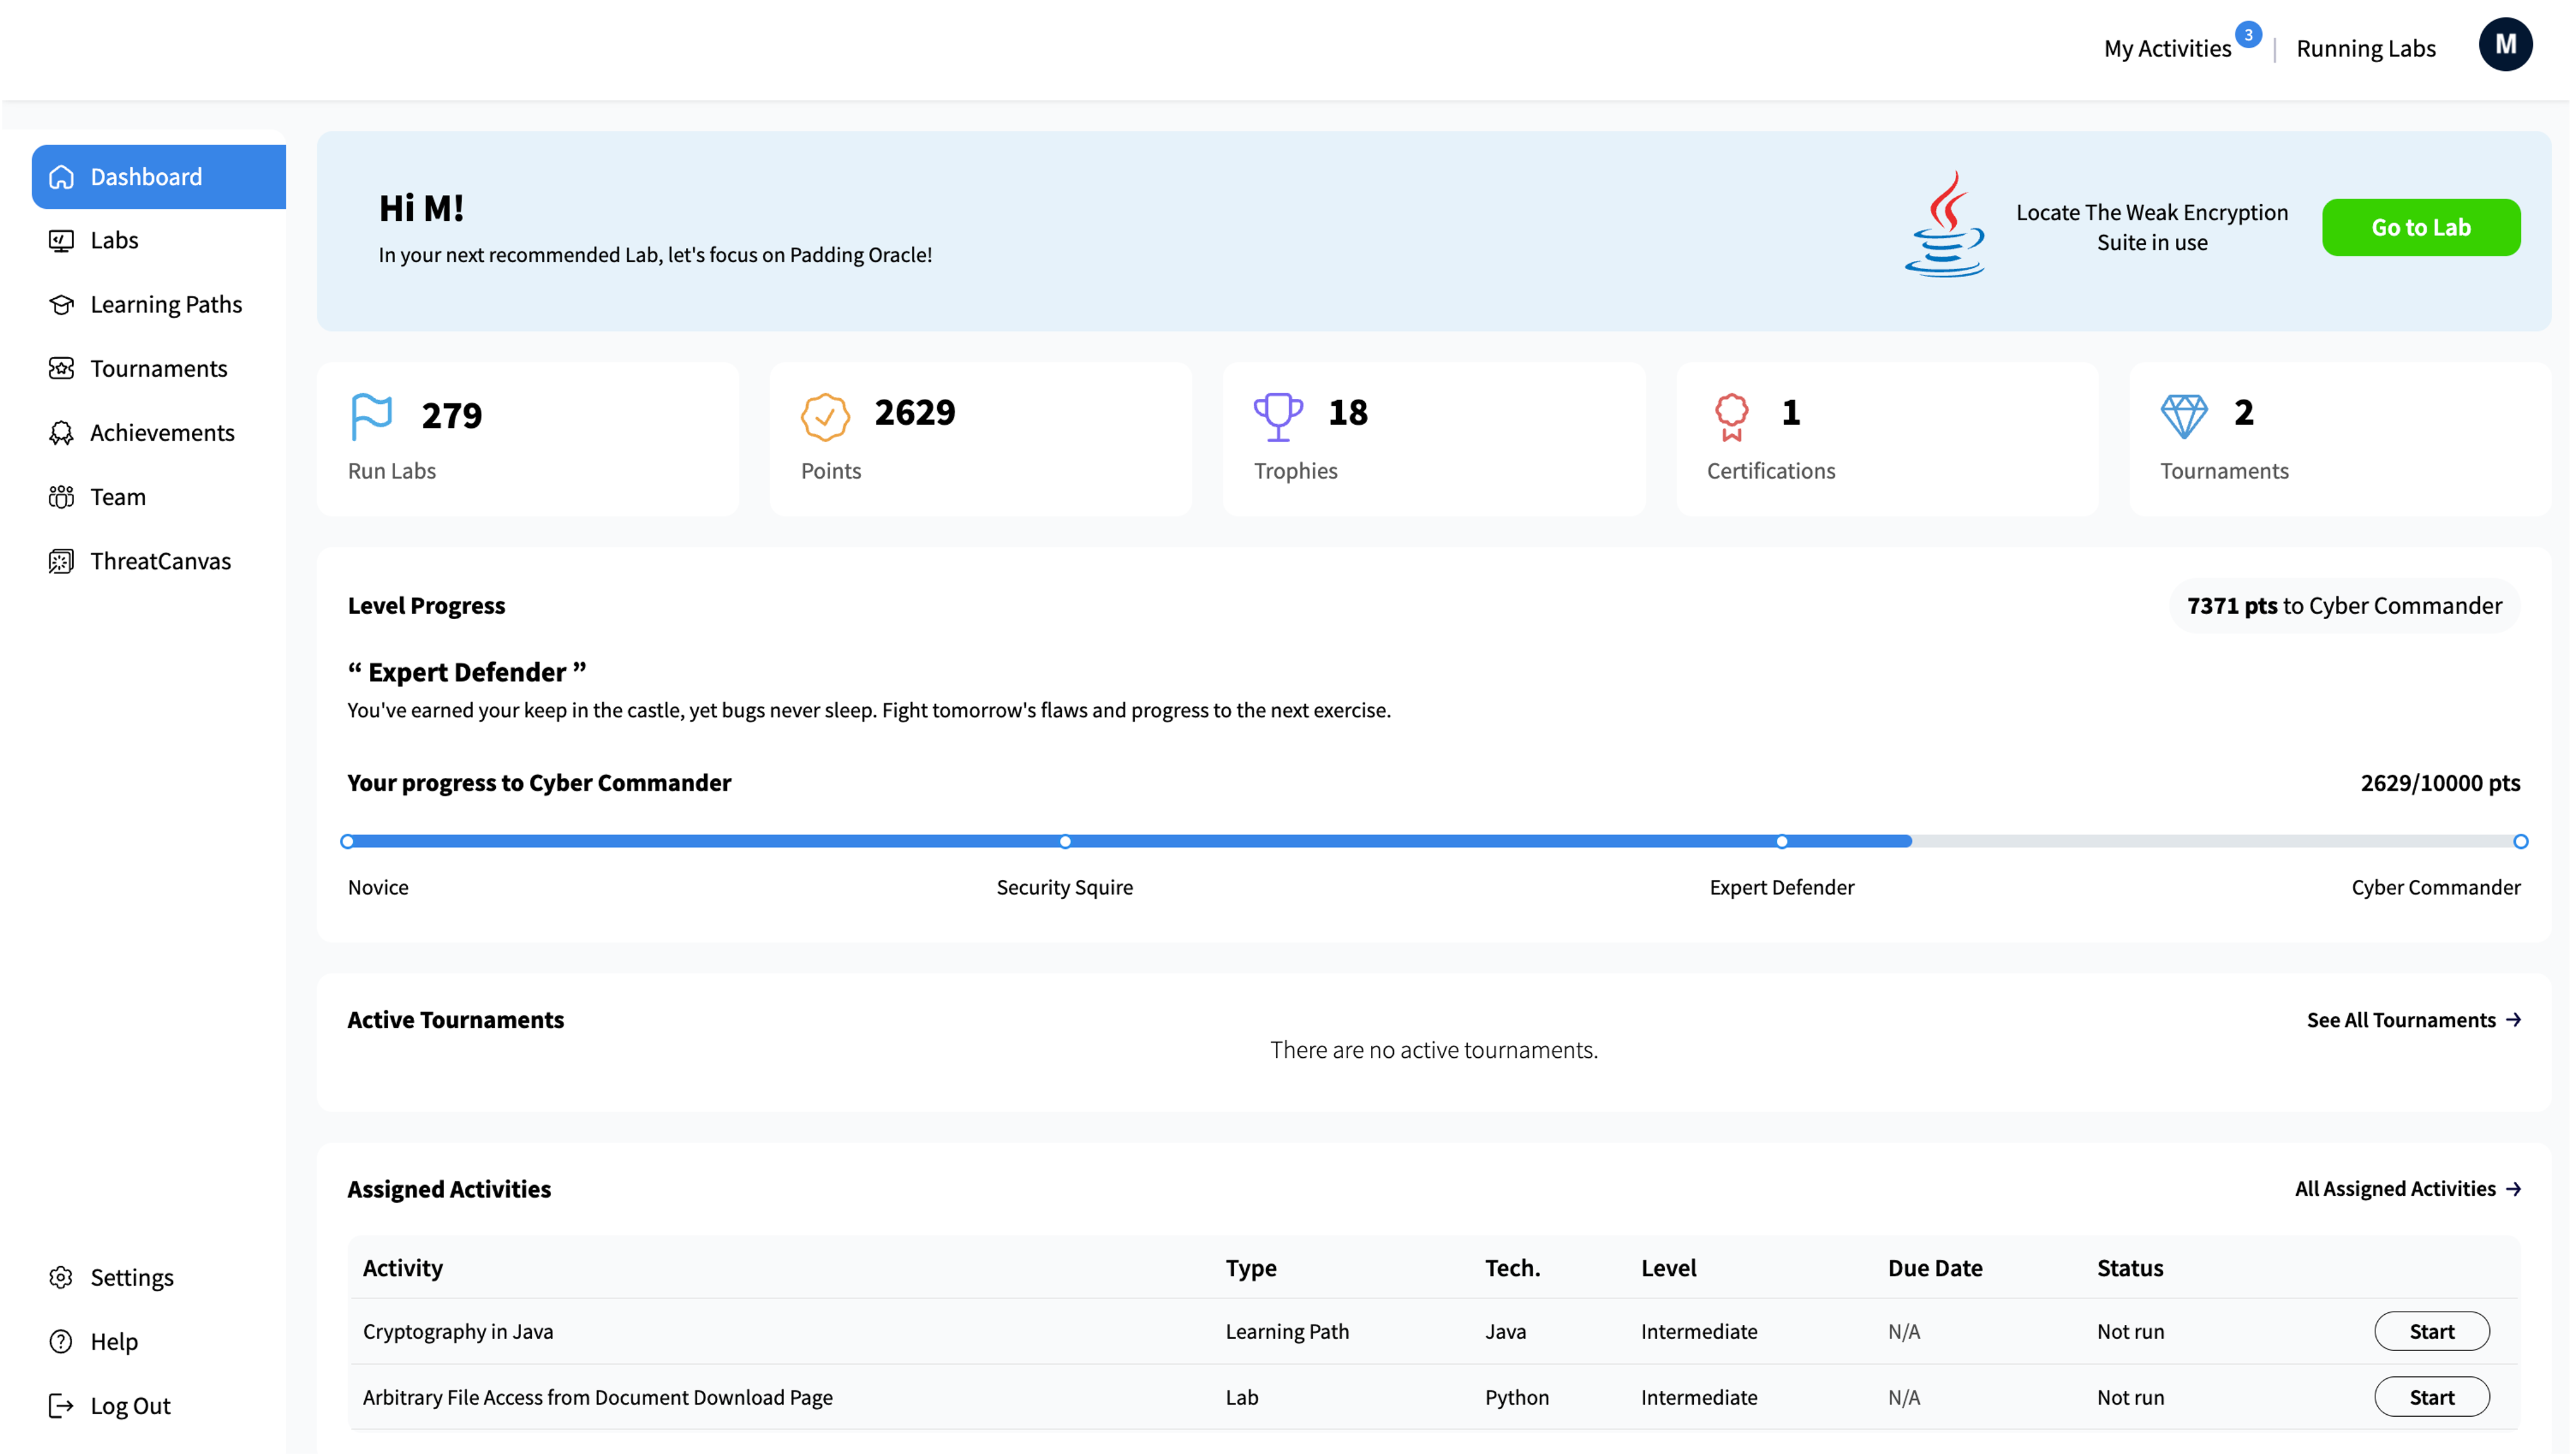Screen dimensions: 2571x1456
Task: Click the Achievements badge icon
Action: [61, 433]
